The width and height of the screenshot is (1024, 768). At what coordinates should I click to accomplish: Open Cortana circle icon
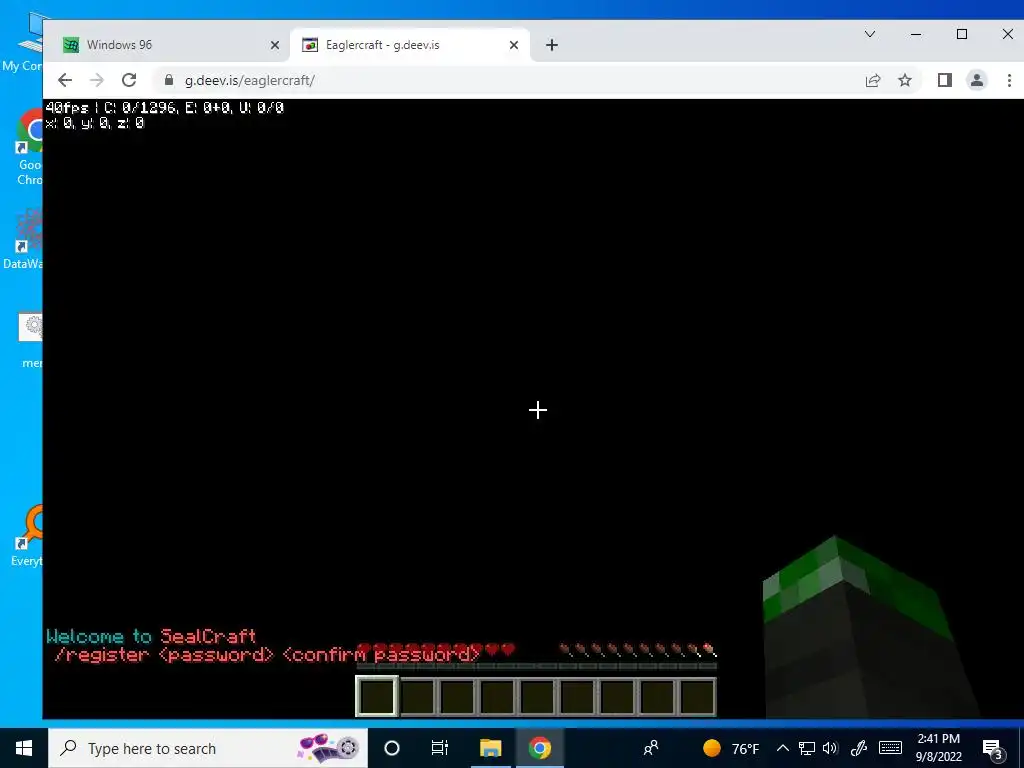[x=392, y=748]
